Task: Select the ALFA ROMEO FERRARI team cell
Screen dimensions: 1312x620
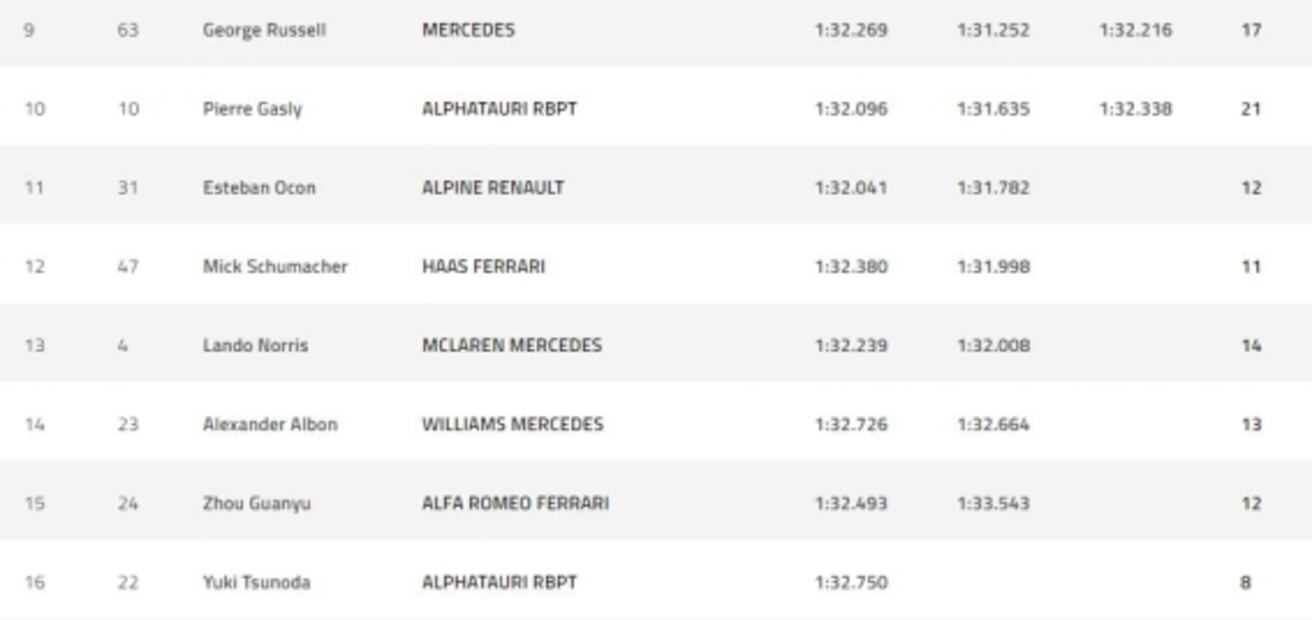Action: coord(515,504)
